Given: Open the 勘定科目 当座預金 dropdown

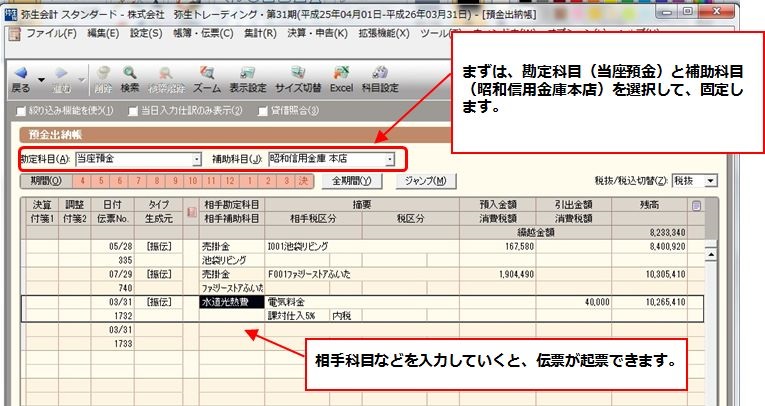Looking at the screenshot, I should 196,159.
